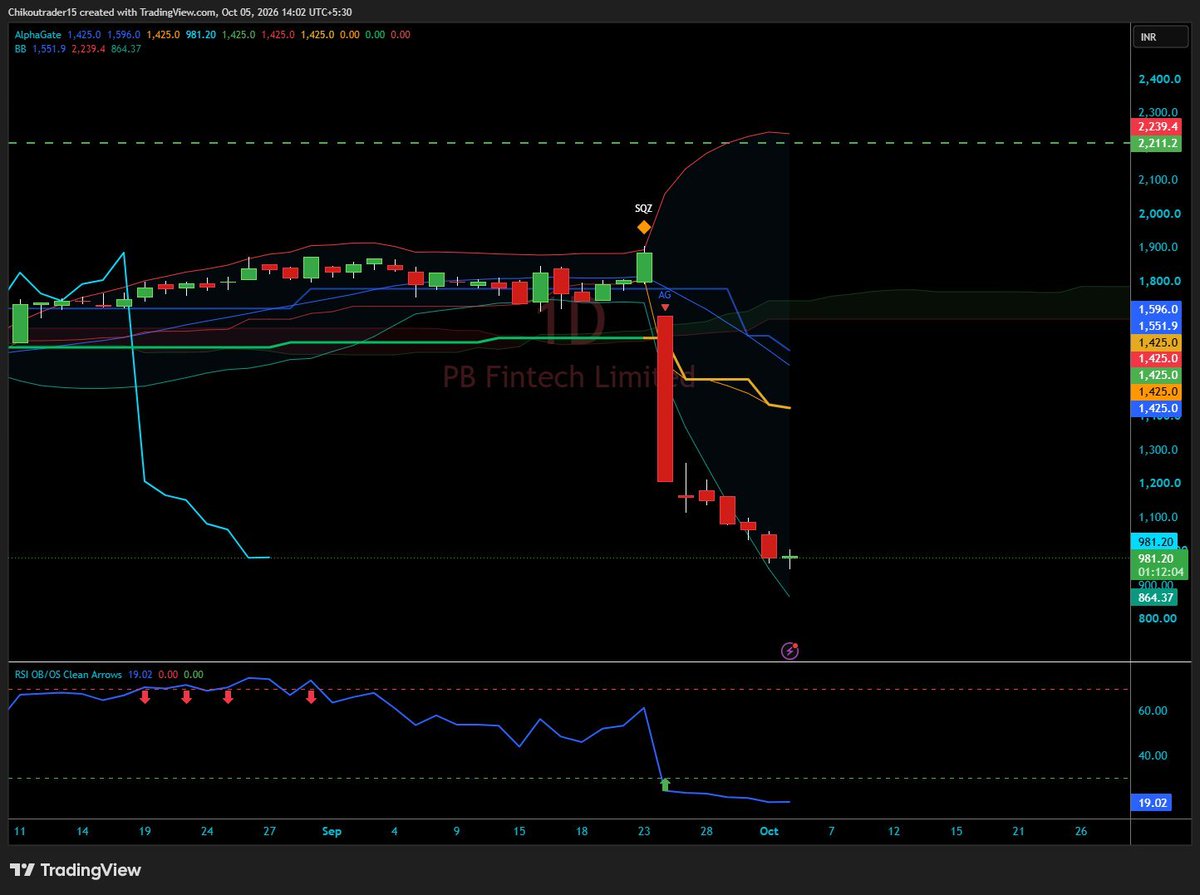Click the leftmost red down arrow in RSI pane
This screenshot has height=895, width=1200.
tap(145, 696)
